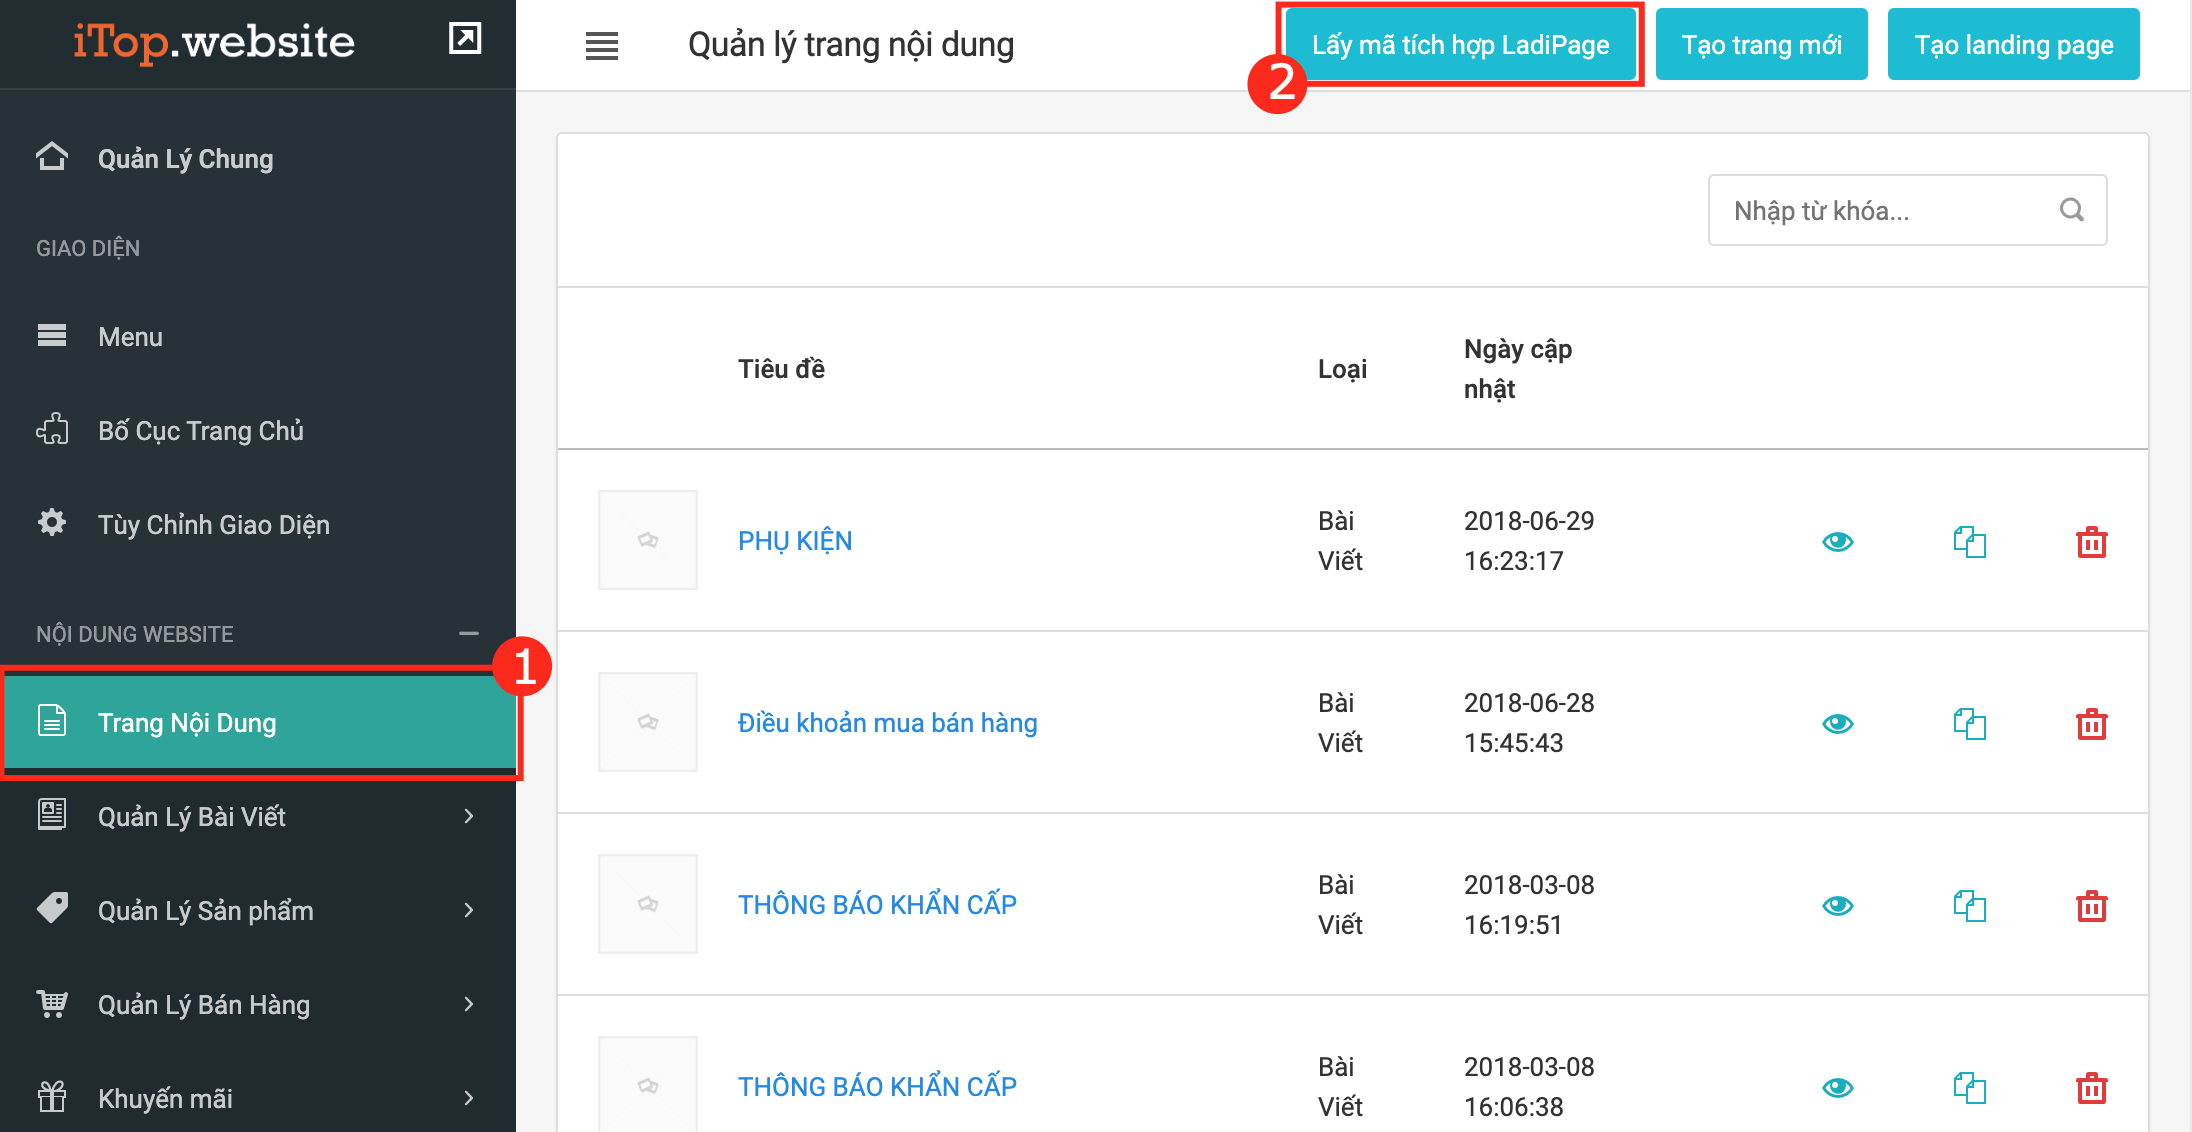2192x1132 pixels.
Task: Toggle eye icon for Điều khoản mua bán hàng
Action: (x=1837, y=724)
